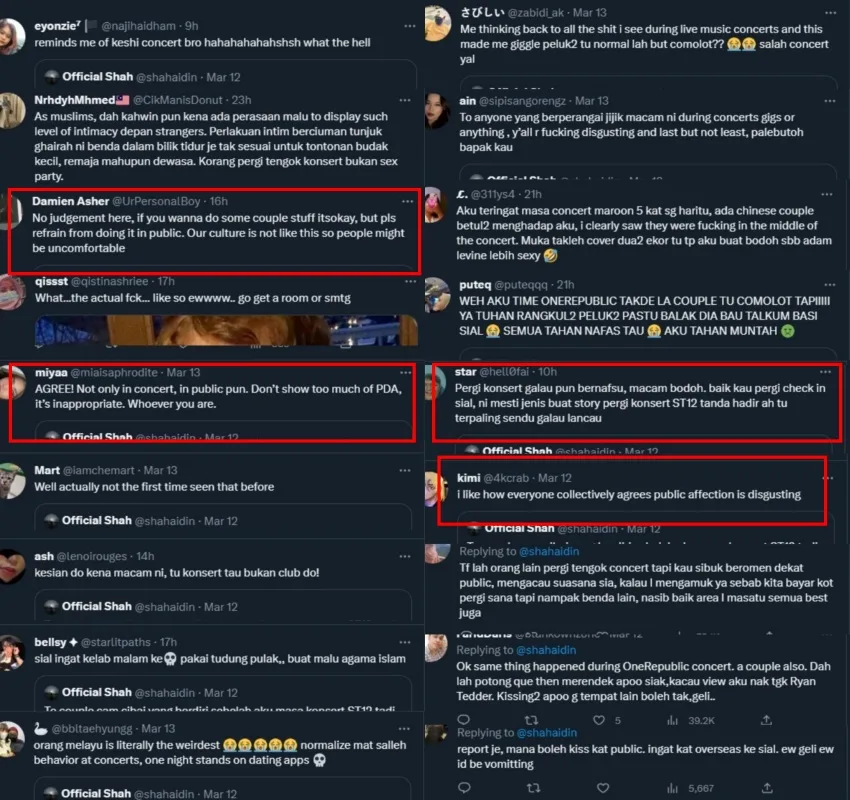This screenshot has width=850, height=800.
Task: Share the reply showing 39.2K views
Action: coord(767,720)
